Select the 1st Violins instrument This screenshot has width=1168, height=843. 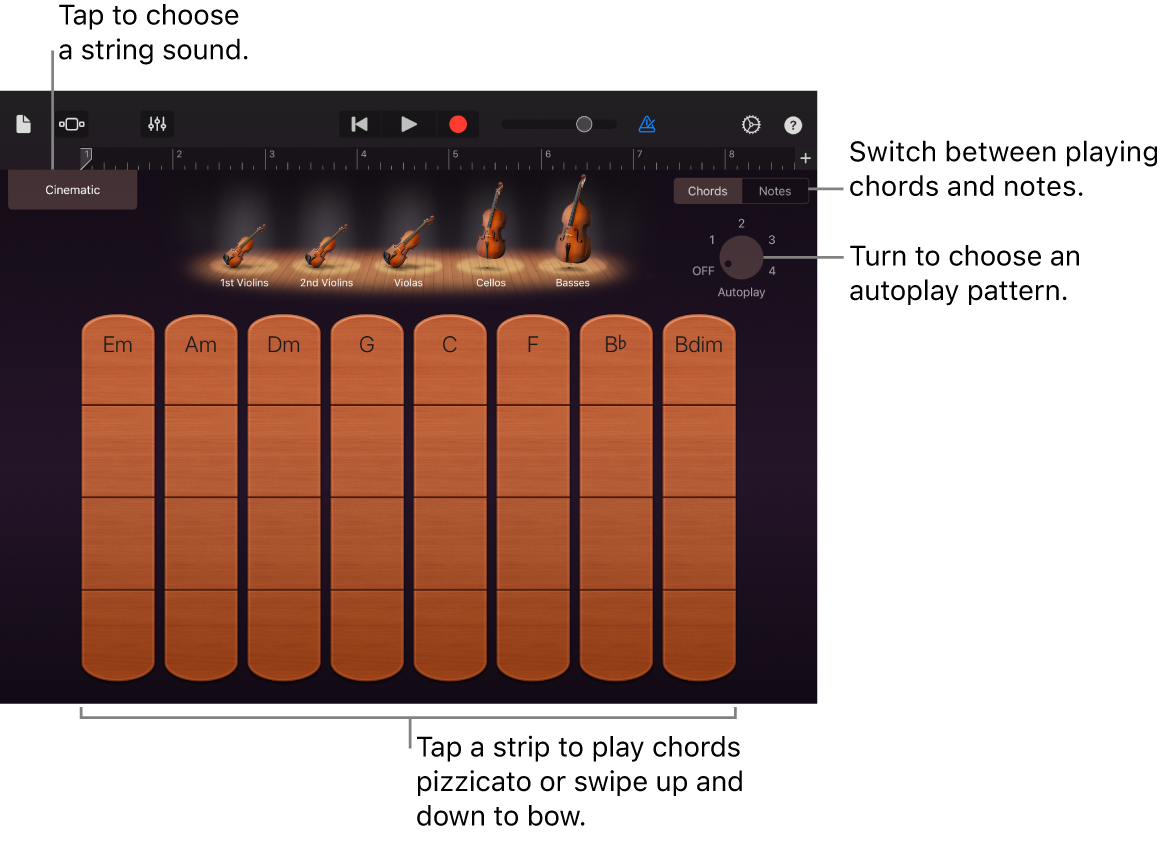point(242,245)
